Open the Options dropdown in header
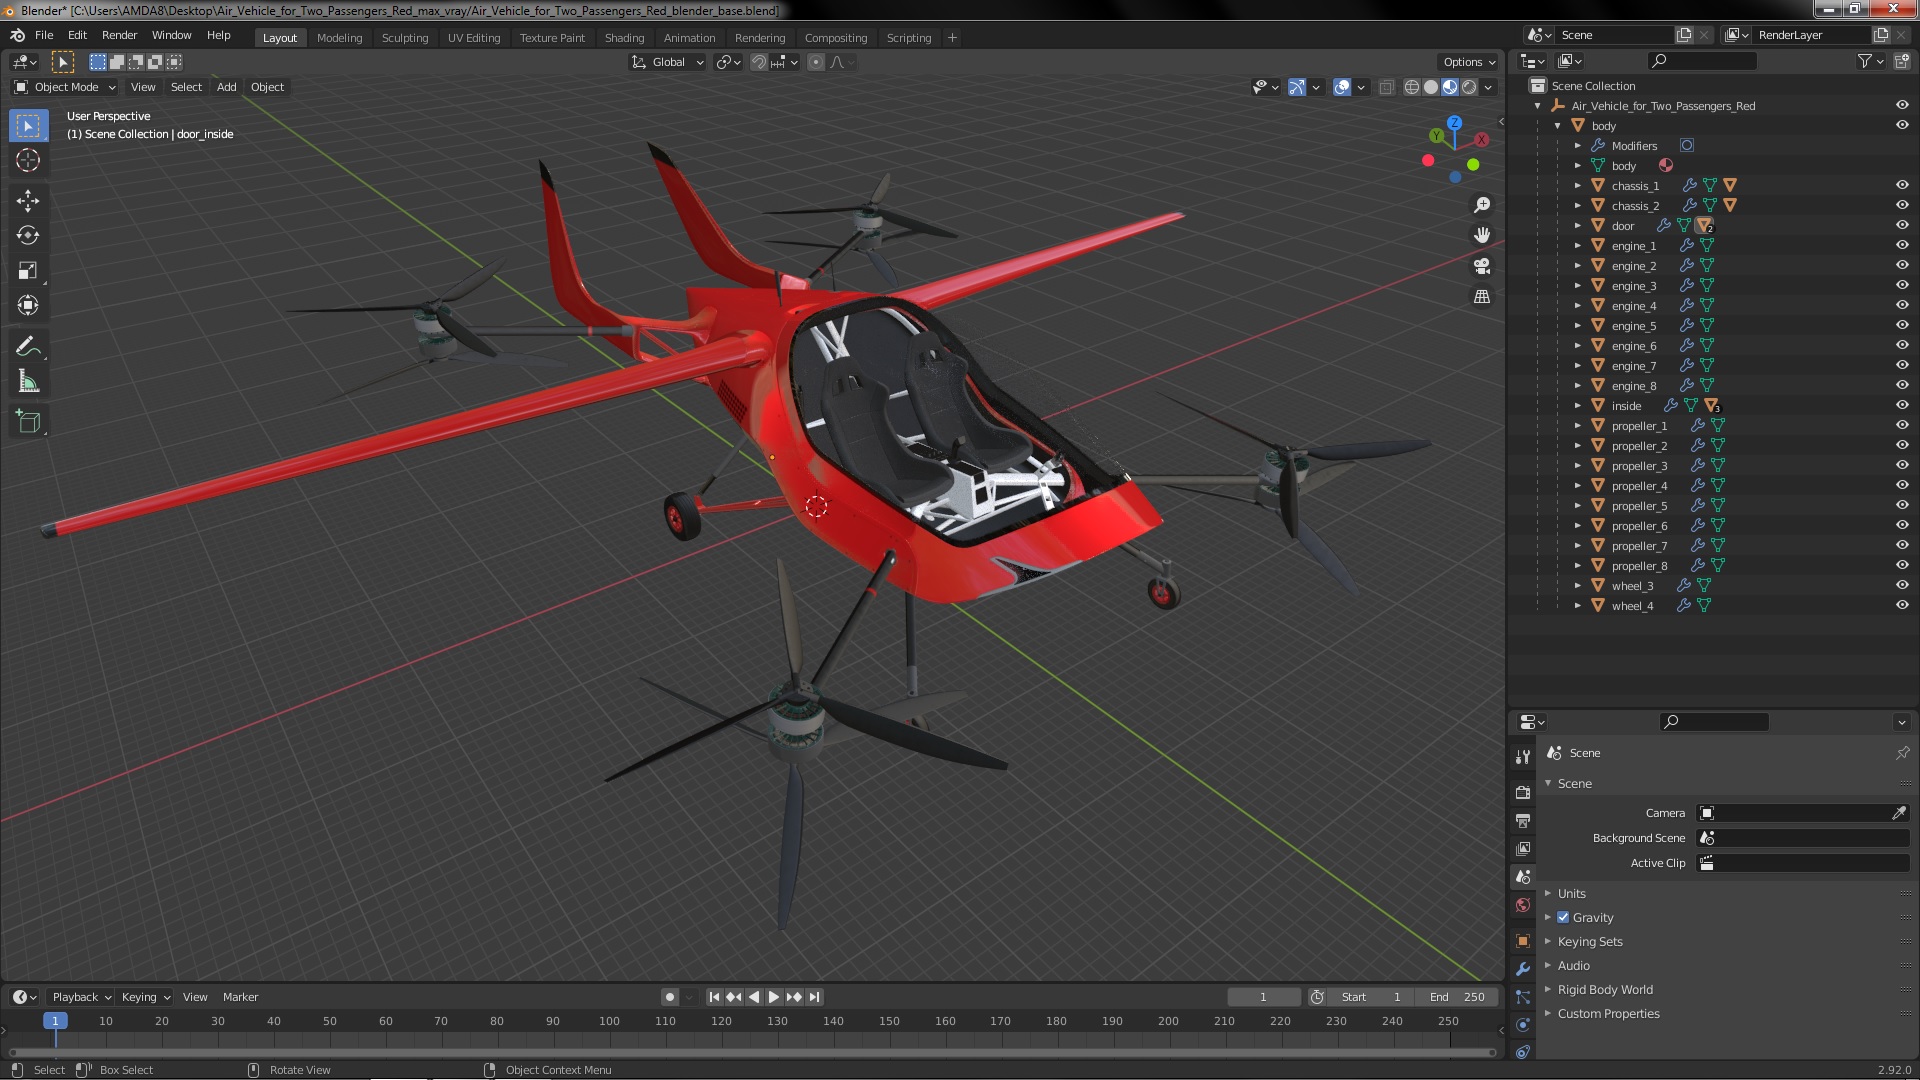Viewport: 1920px width, 1080px height. 1469,62
